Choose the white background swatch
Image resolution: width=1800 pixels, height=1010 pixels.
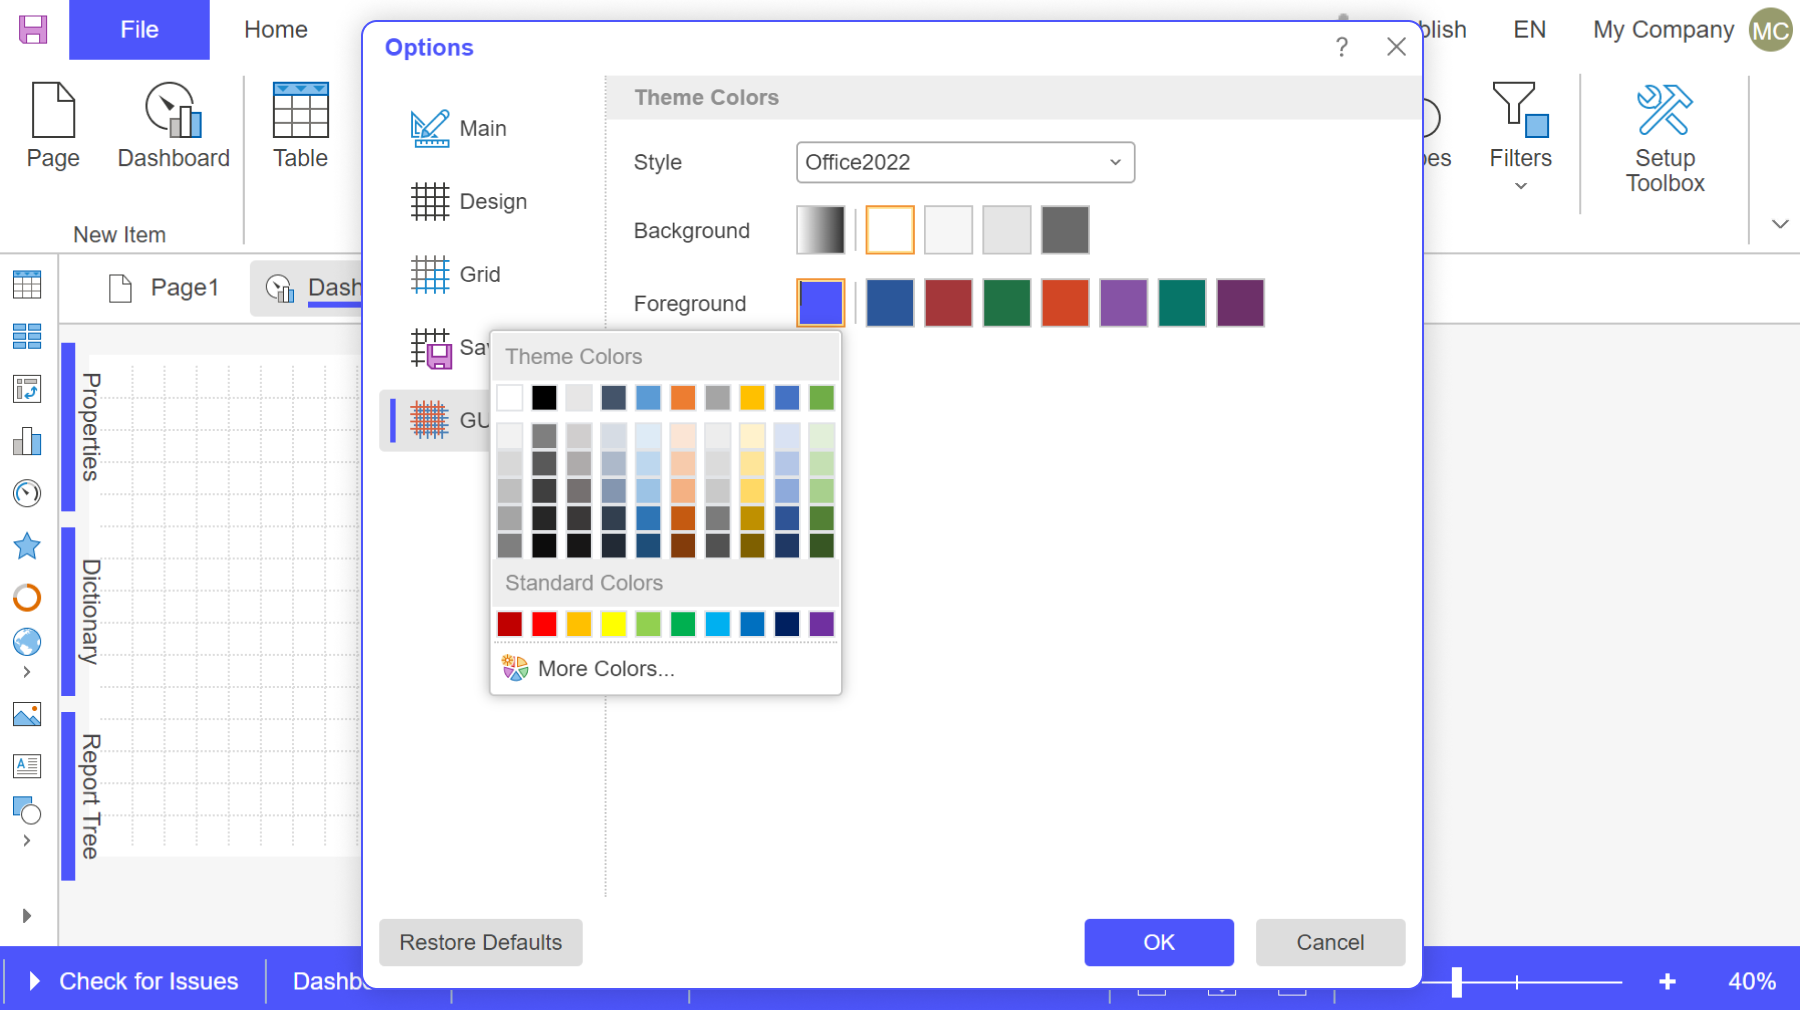(x=889, y=230)
